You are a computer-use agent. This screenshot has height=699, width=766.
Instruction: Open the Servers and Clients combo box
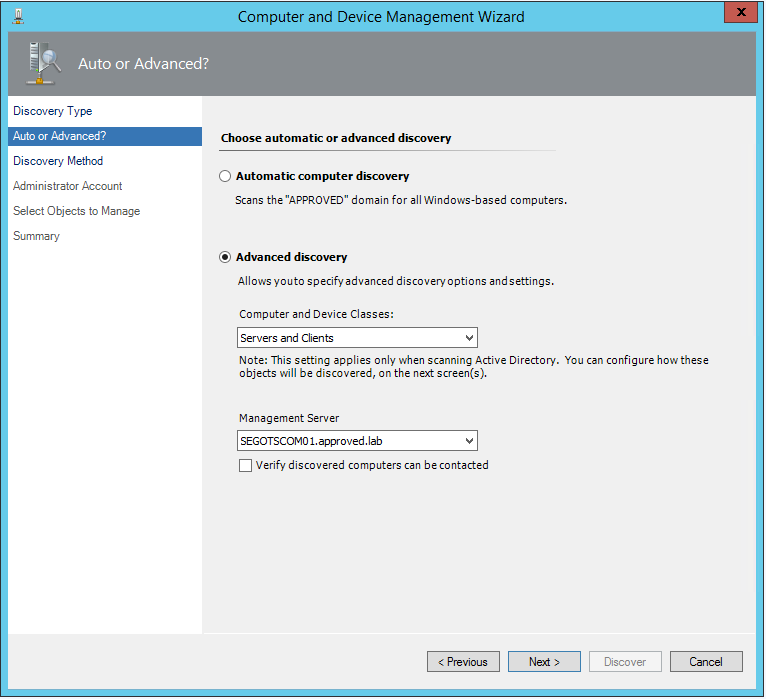[x=357, y=338]
